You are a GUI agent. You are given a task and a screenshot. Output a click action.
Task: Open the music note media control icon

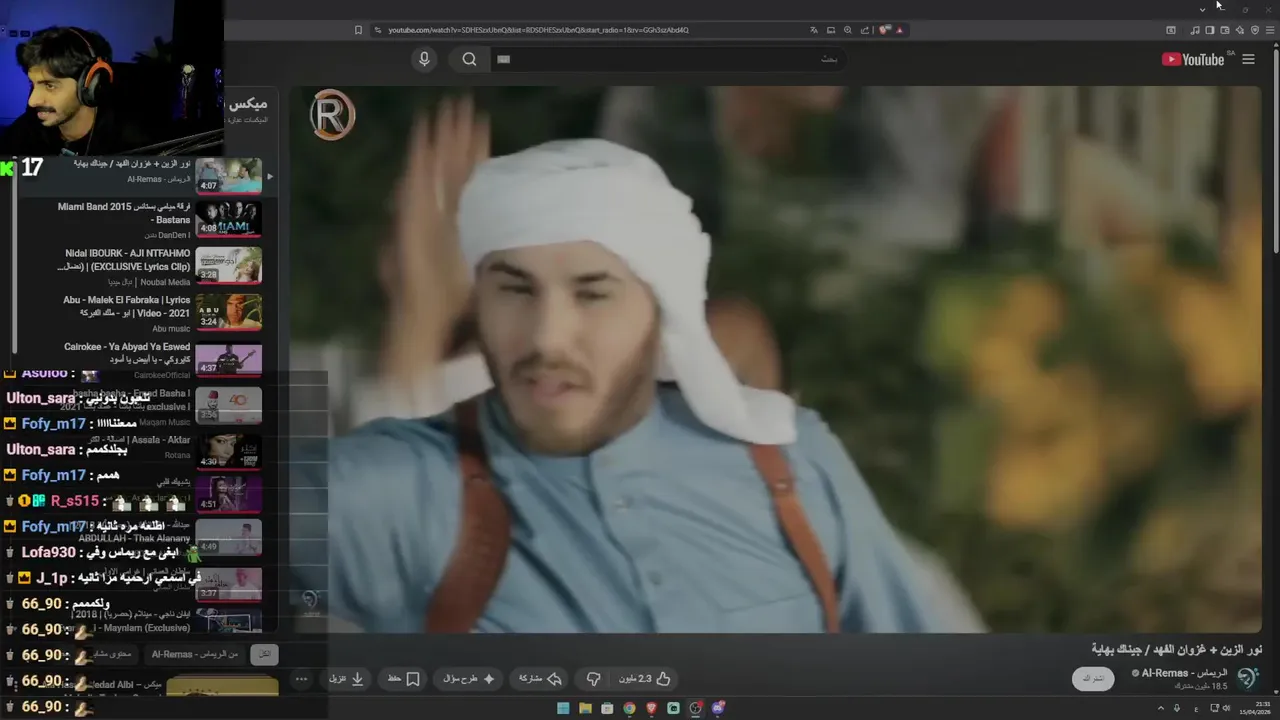coord(1195,30)
